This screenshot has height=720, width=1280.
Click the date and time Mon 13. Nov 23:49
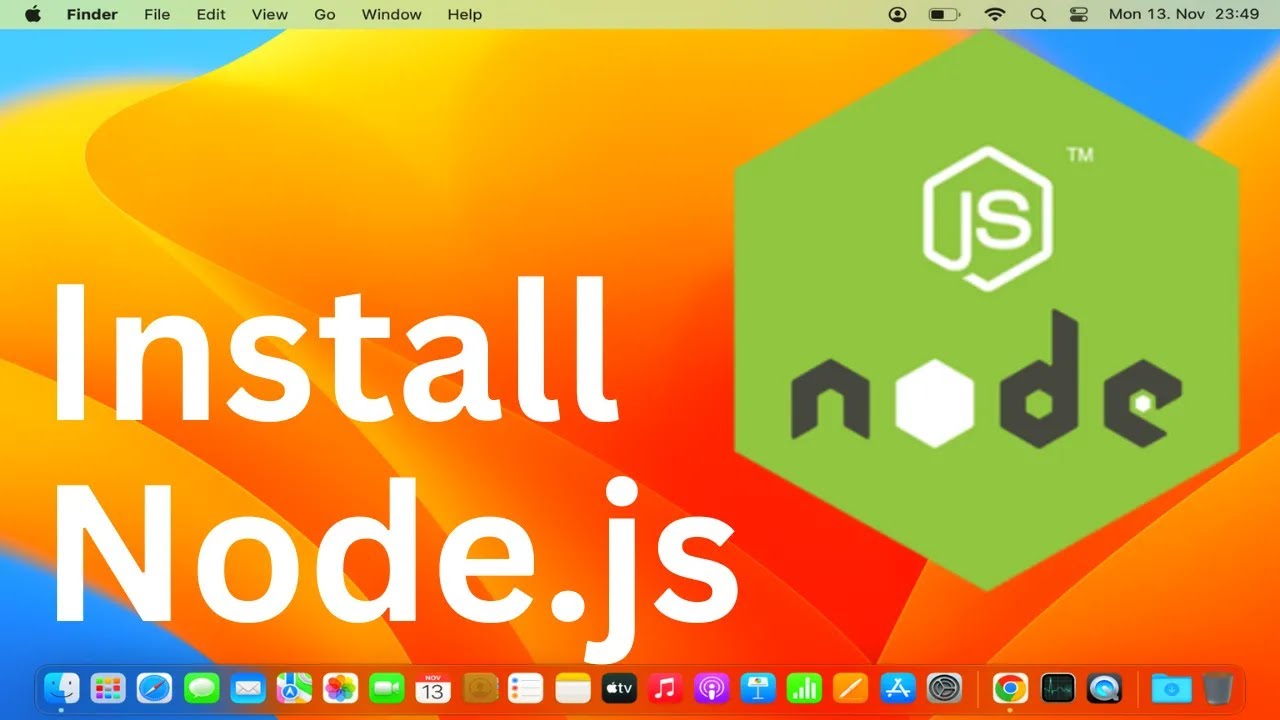[x=1184, y=14]
